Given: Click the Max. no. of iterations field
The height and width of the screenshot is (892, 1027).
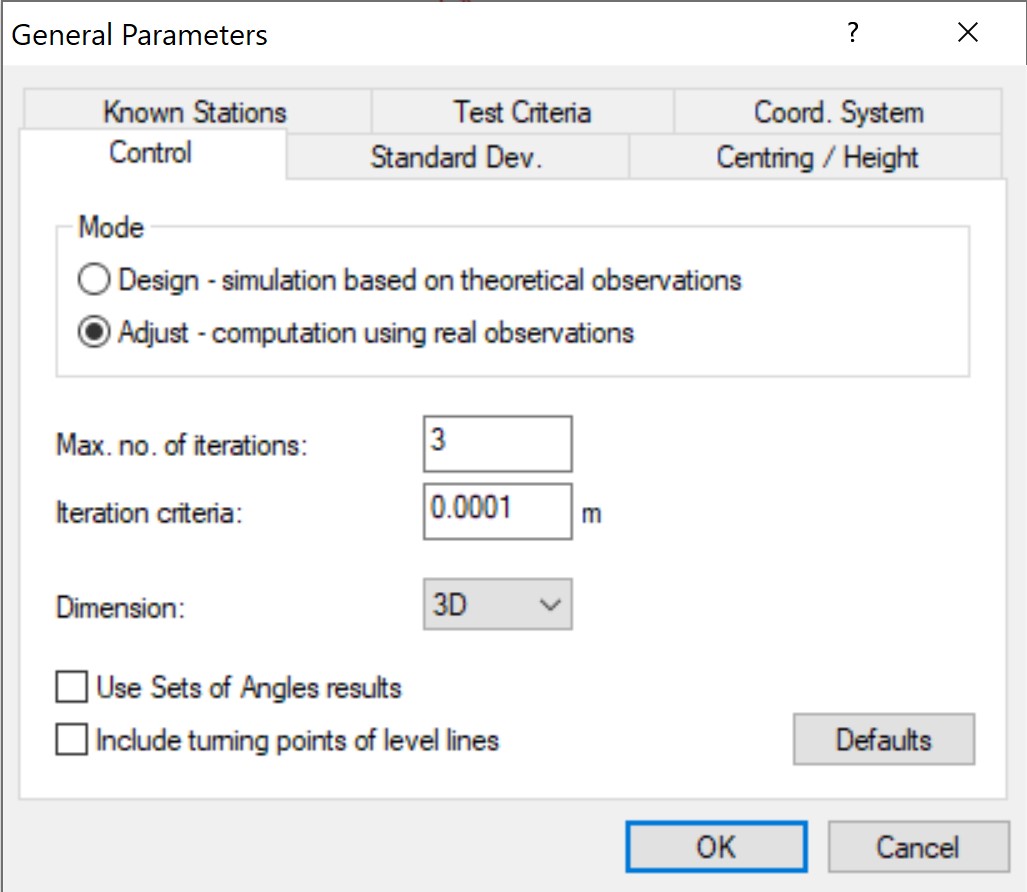Looking at the screenshot, I should pyautogui.click(x=497, y=444).
